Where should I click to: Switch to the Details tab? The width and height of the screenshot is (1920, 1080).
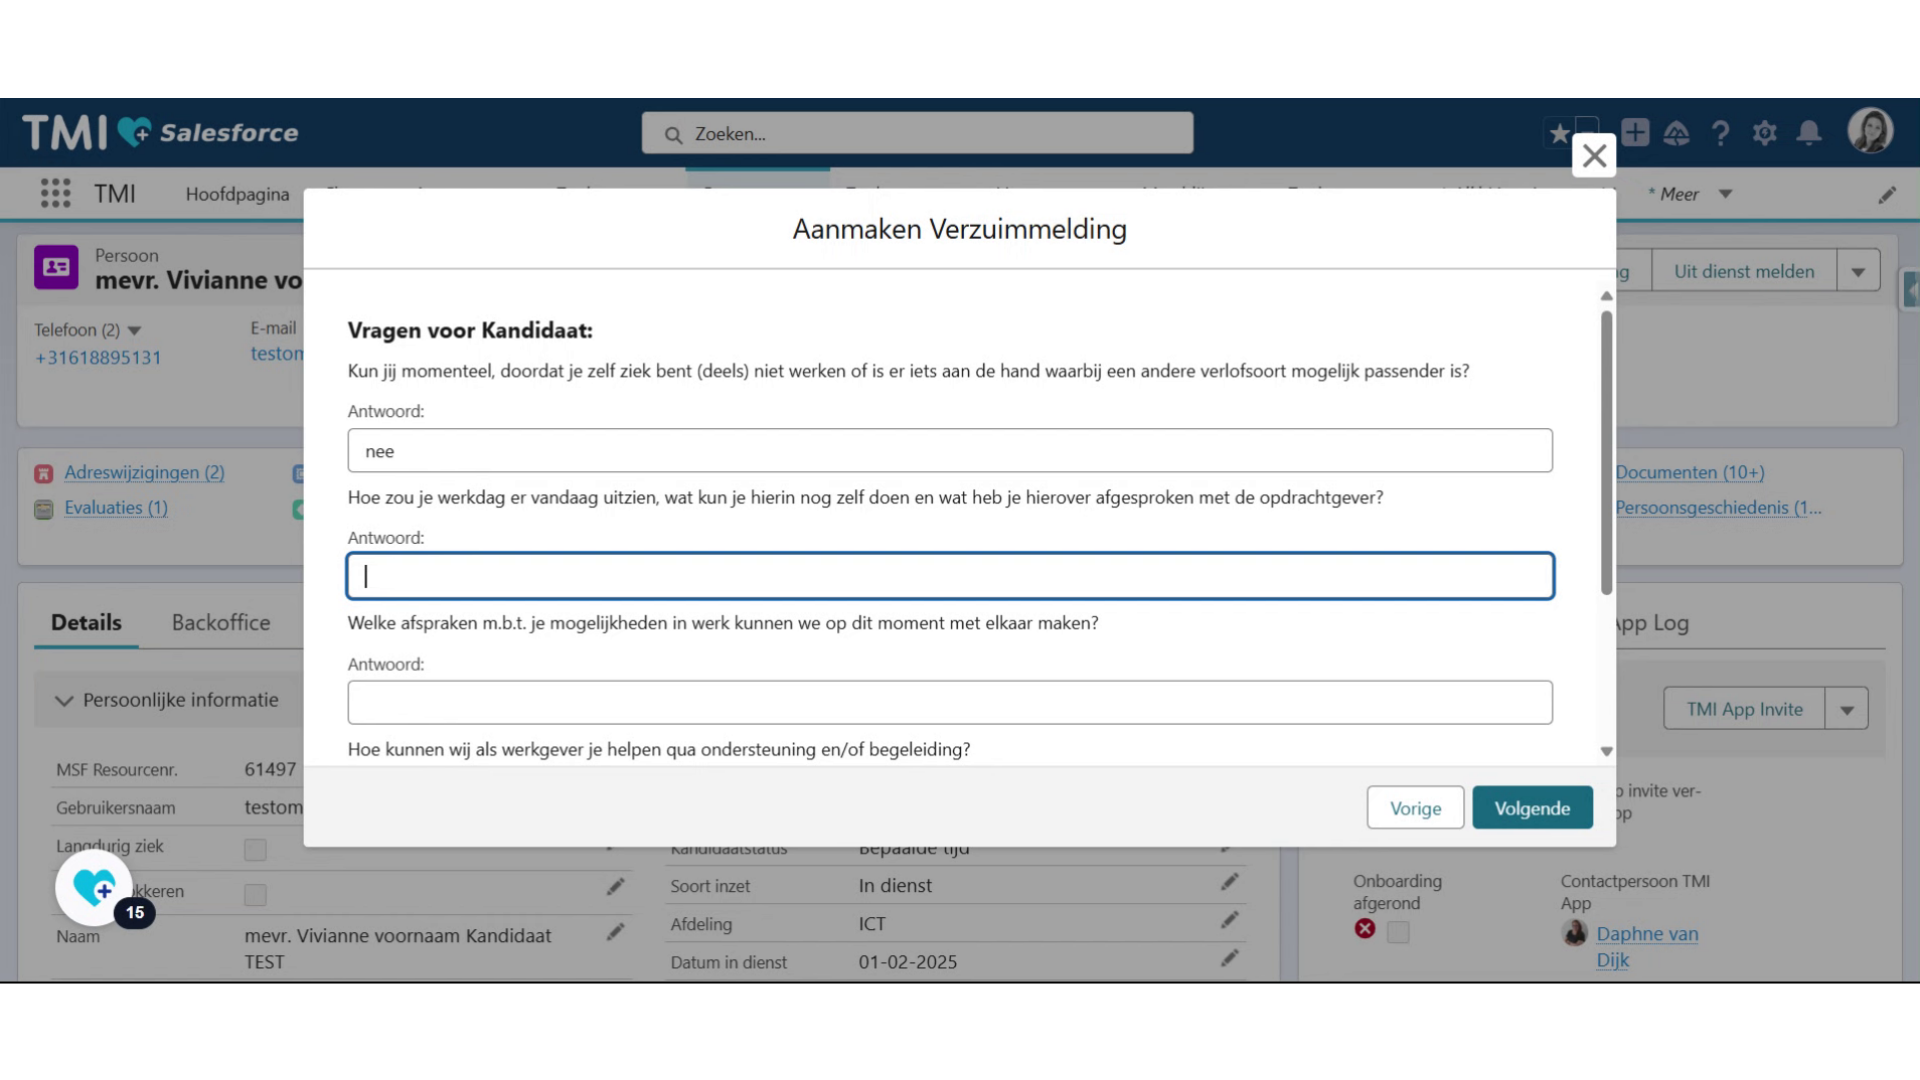point(86,623)
